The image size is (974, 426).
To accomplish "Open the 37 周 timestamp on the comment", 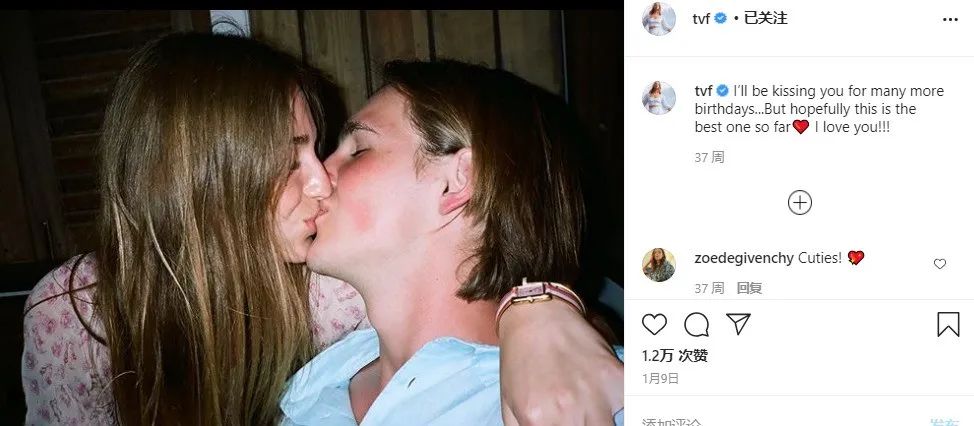I will [709, 288].
